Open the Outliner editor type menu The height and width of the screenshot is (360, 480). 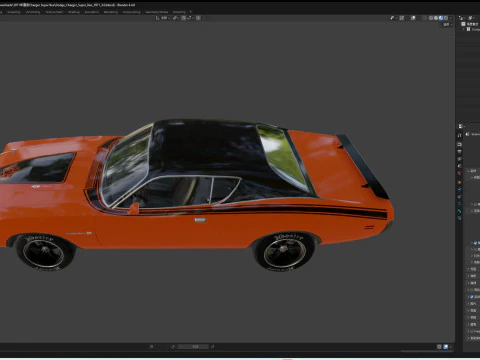(461, 18)
